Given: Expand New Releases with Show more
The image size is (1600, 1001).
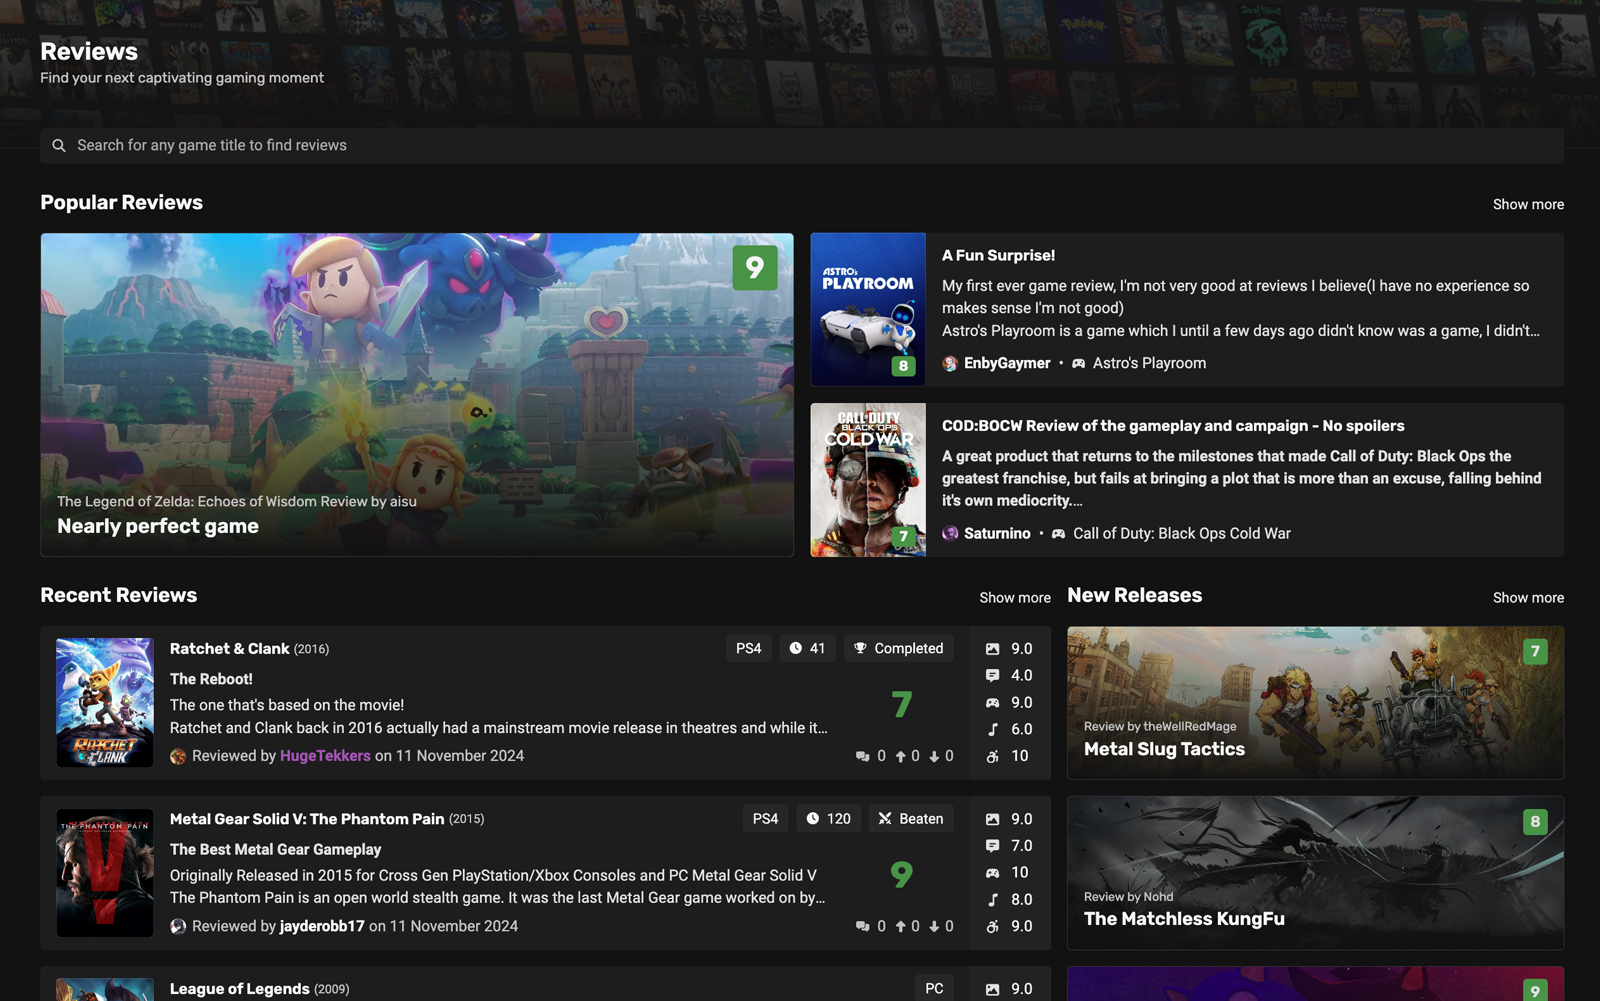Looking at the screenshot, I should [1527, 598].
